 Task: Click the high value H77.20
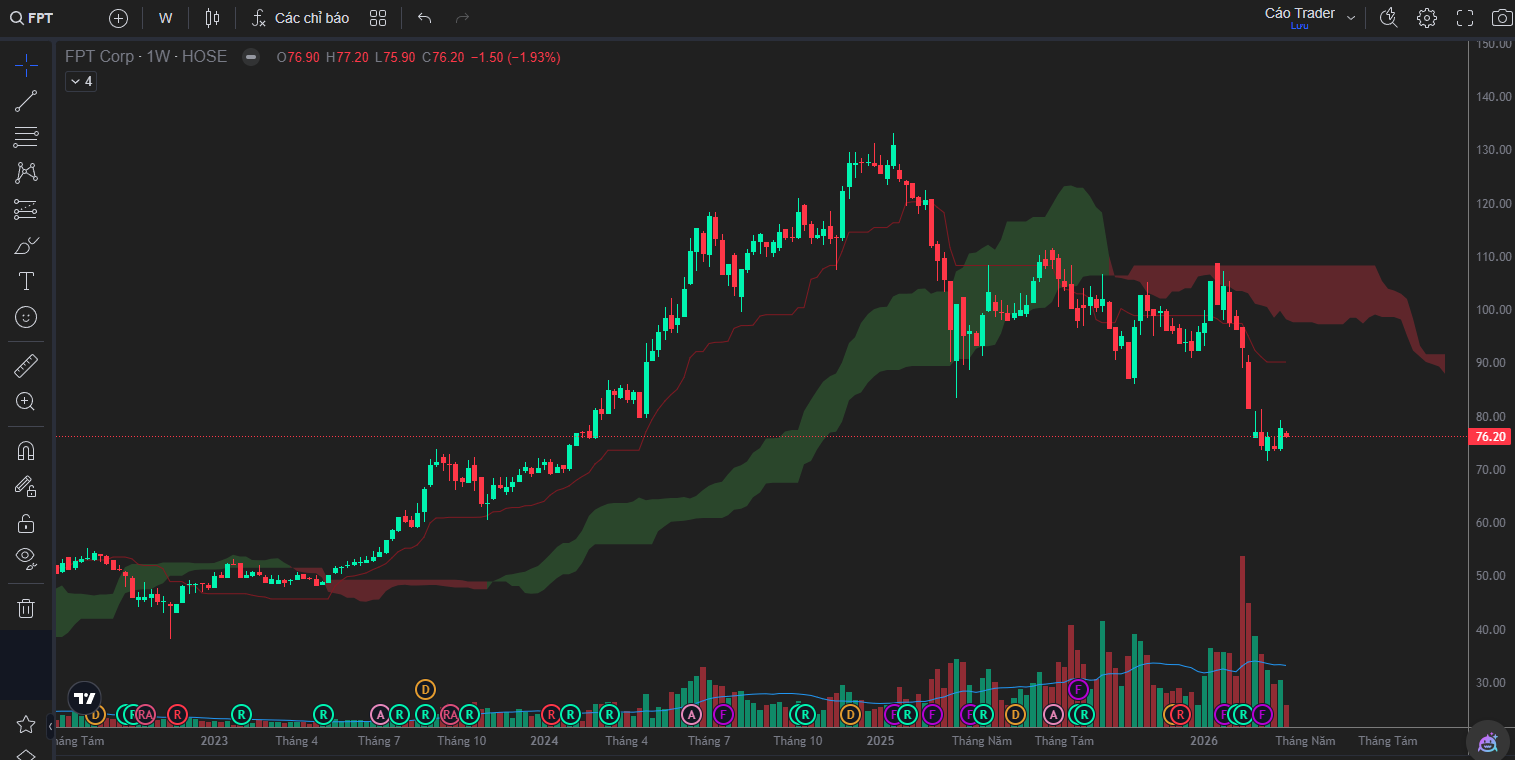347,57
